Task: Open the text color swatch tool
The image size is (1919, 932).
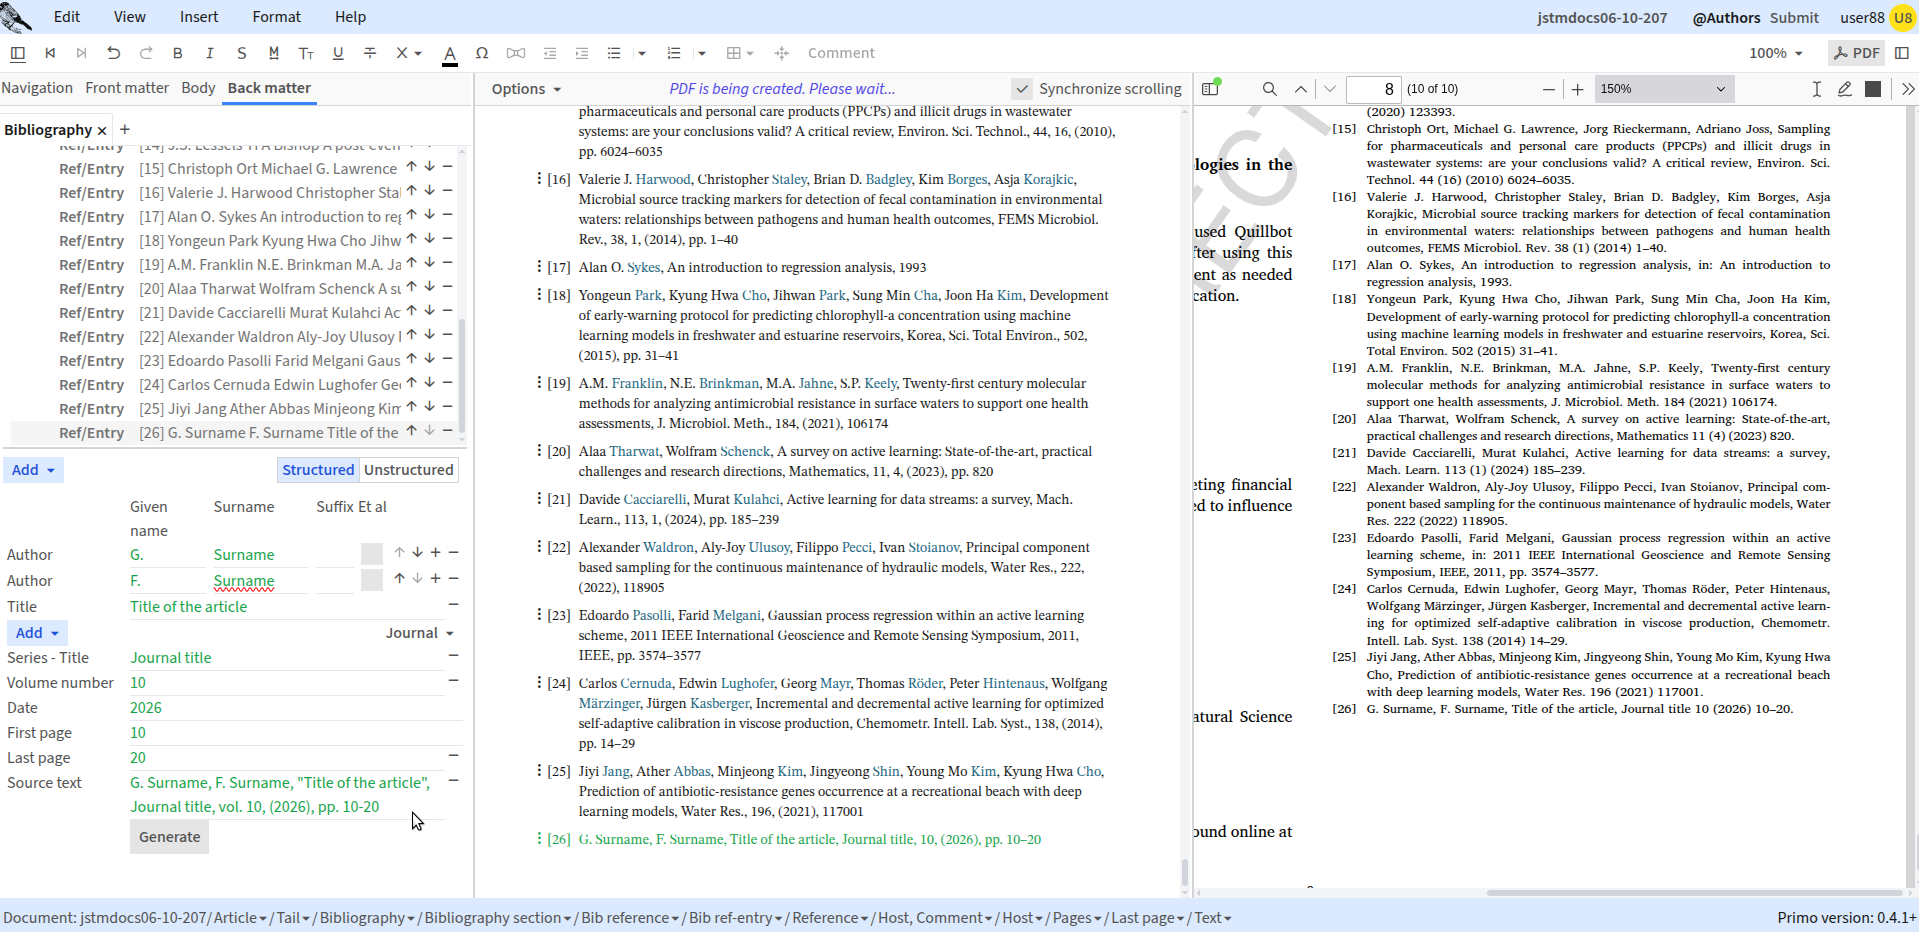Action: pos(450,54)
